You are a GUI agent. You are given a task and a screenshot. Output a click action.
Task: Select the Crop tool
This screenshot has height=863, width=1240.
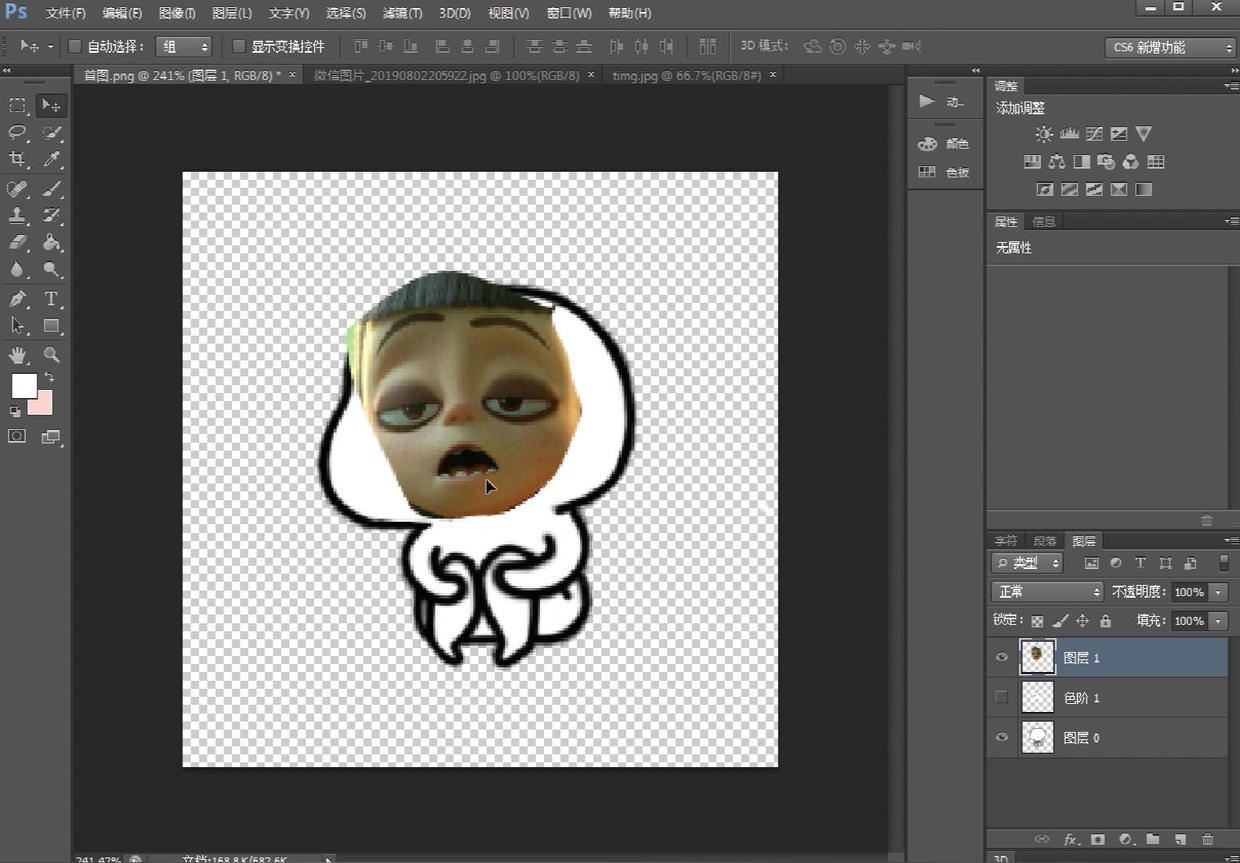(x=18, y=159)
